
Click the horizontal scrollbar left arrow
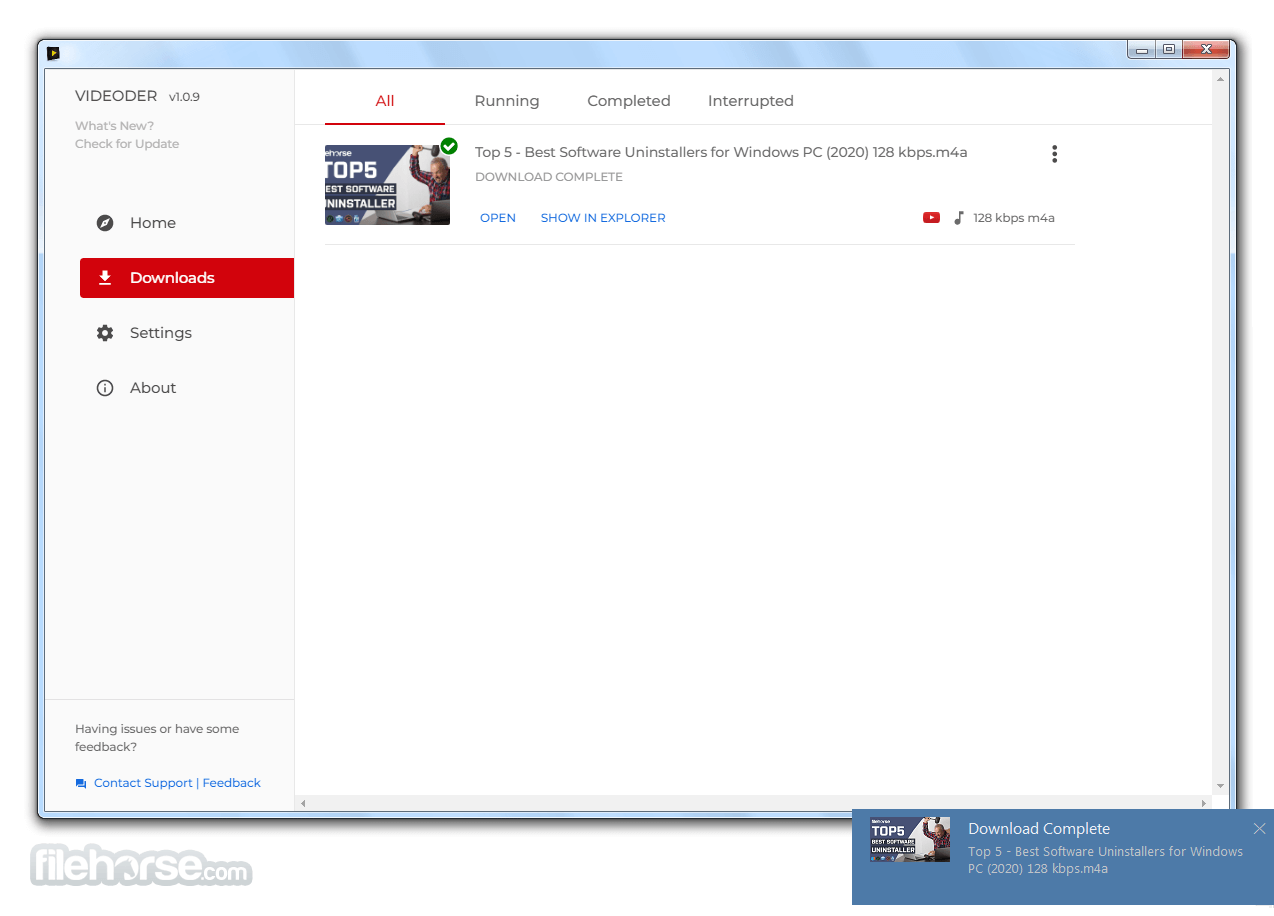(304, 803)
